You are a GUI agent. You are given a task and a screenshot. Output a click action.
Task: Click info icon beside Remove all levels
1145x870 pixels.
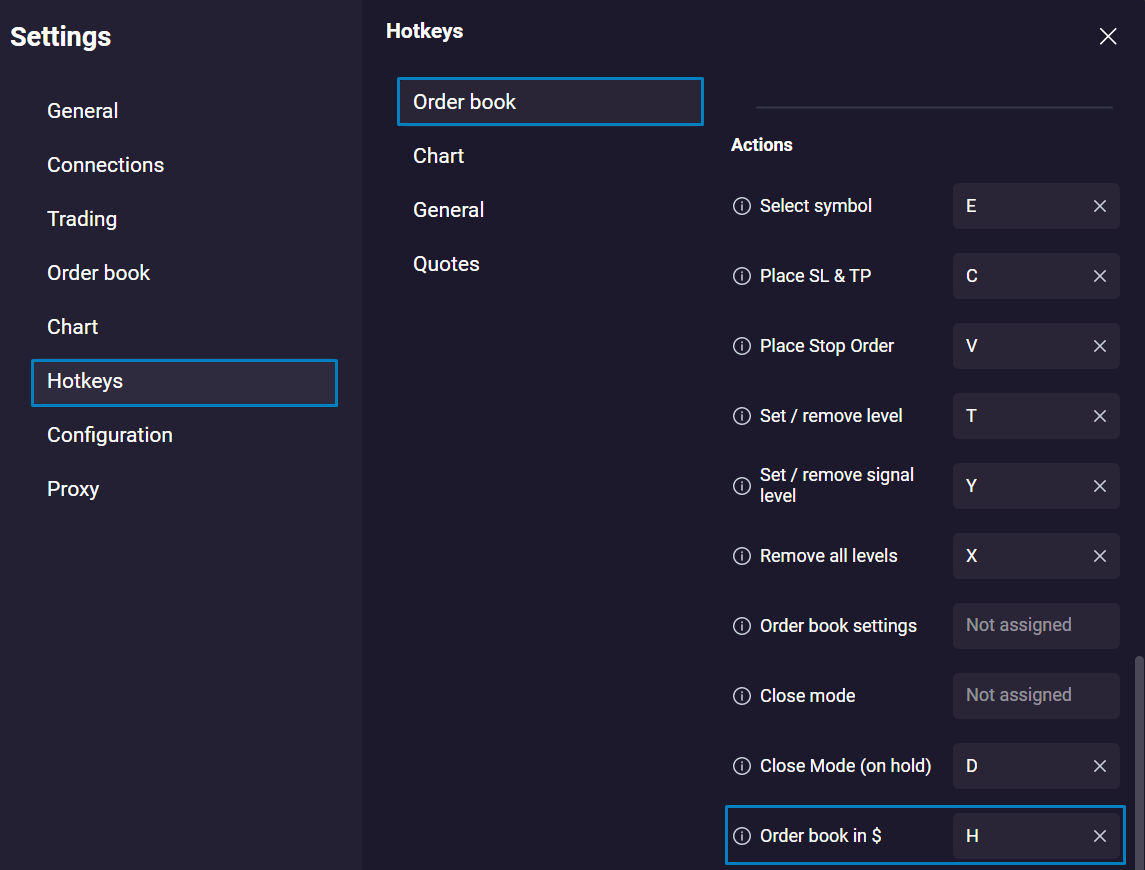[741, 556]
